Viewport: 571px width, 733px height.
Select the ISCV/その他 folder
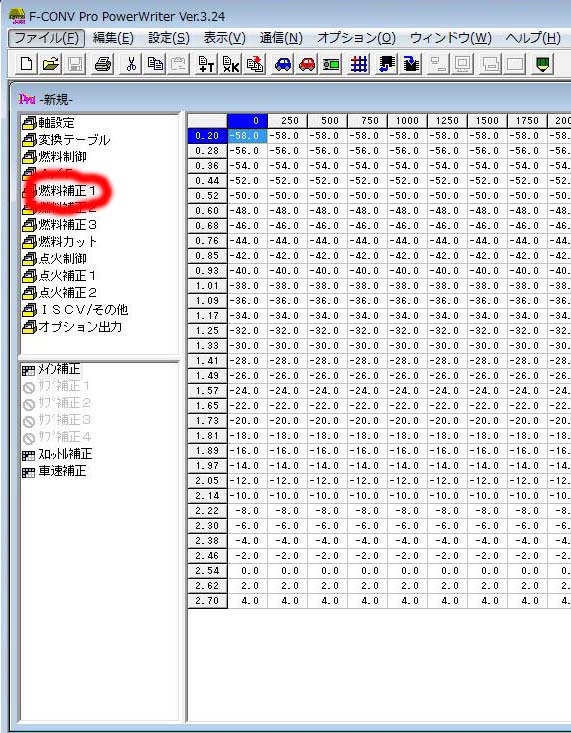(75, 309)
